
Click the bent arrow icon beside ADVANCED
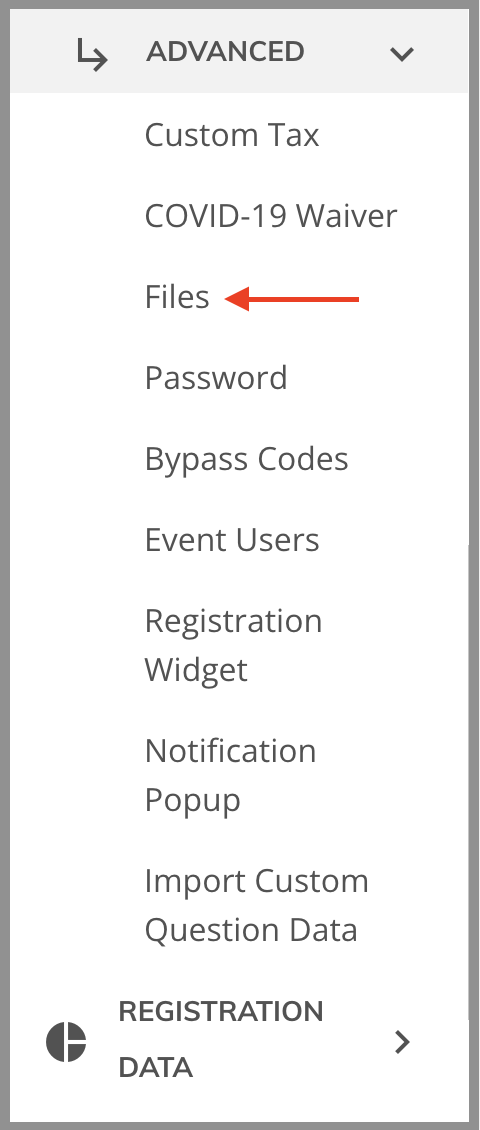click(x=92, y=55)
